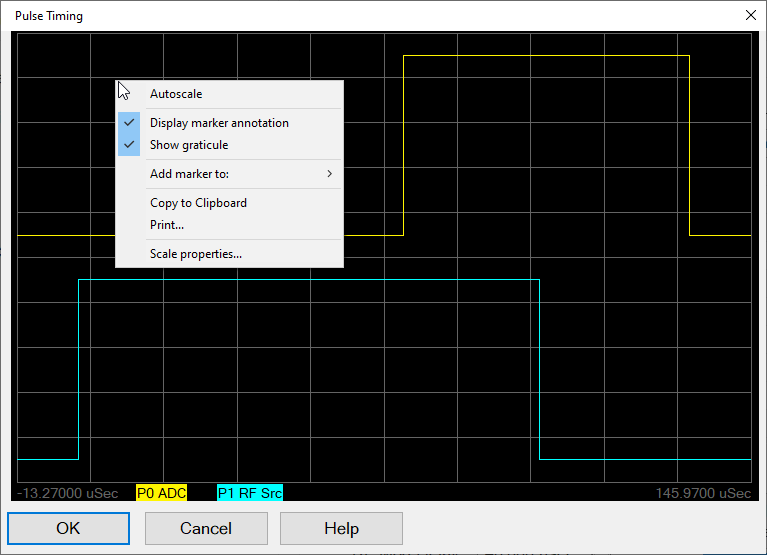Select Copy to Clipboard menu entry

click(198, 203)
